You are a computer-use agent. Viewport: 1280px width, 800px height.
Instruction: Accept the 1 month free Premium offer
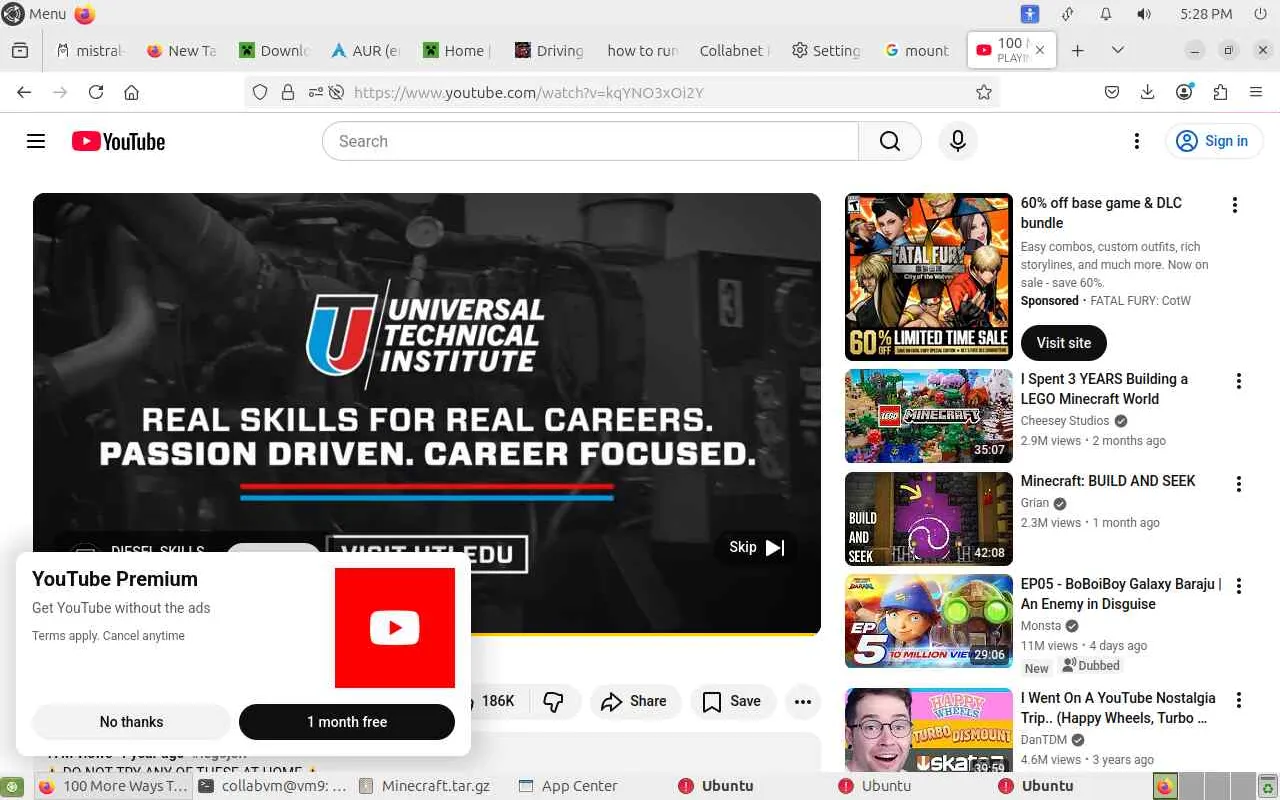click(347, 722)
